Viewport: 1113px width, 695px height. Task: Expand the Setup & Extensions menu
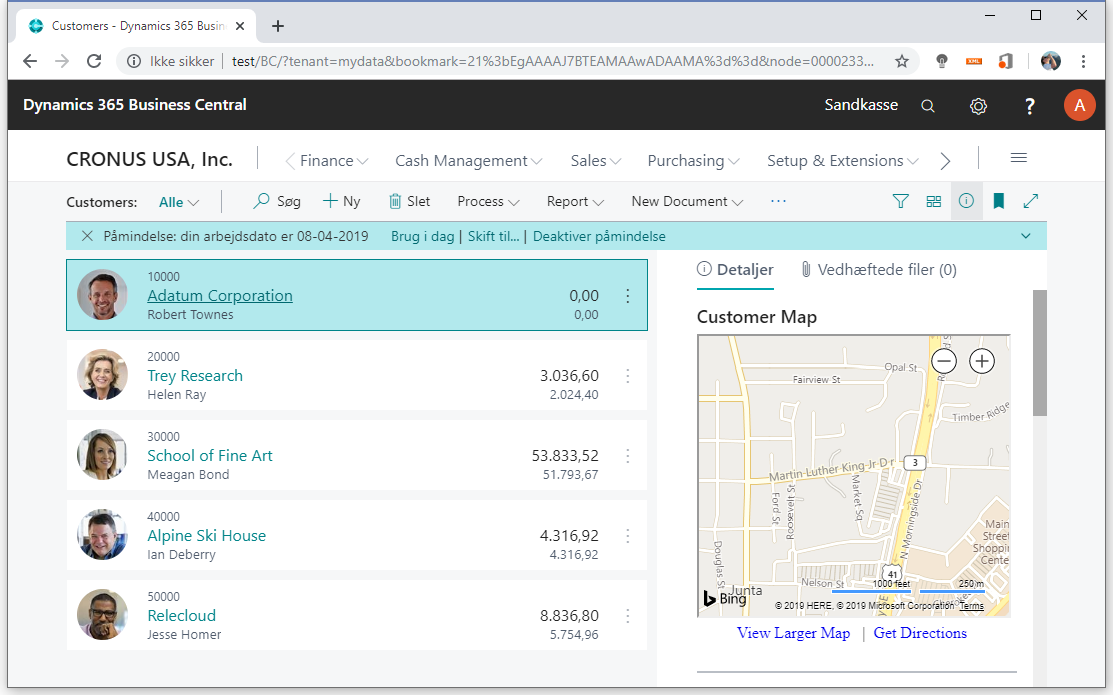843,161
